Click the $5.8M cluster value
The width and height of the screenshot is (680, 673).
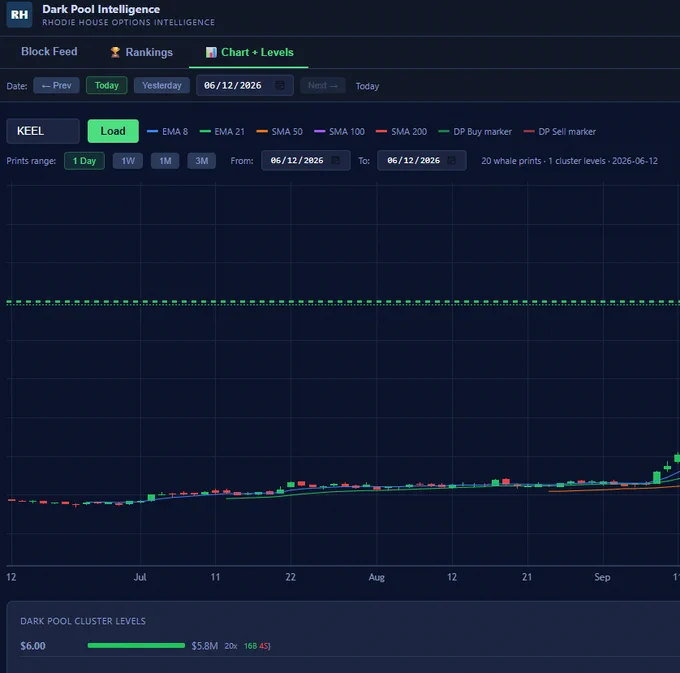[205, 646]
